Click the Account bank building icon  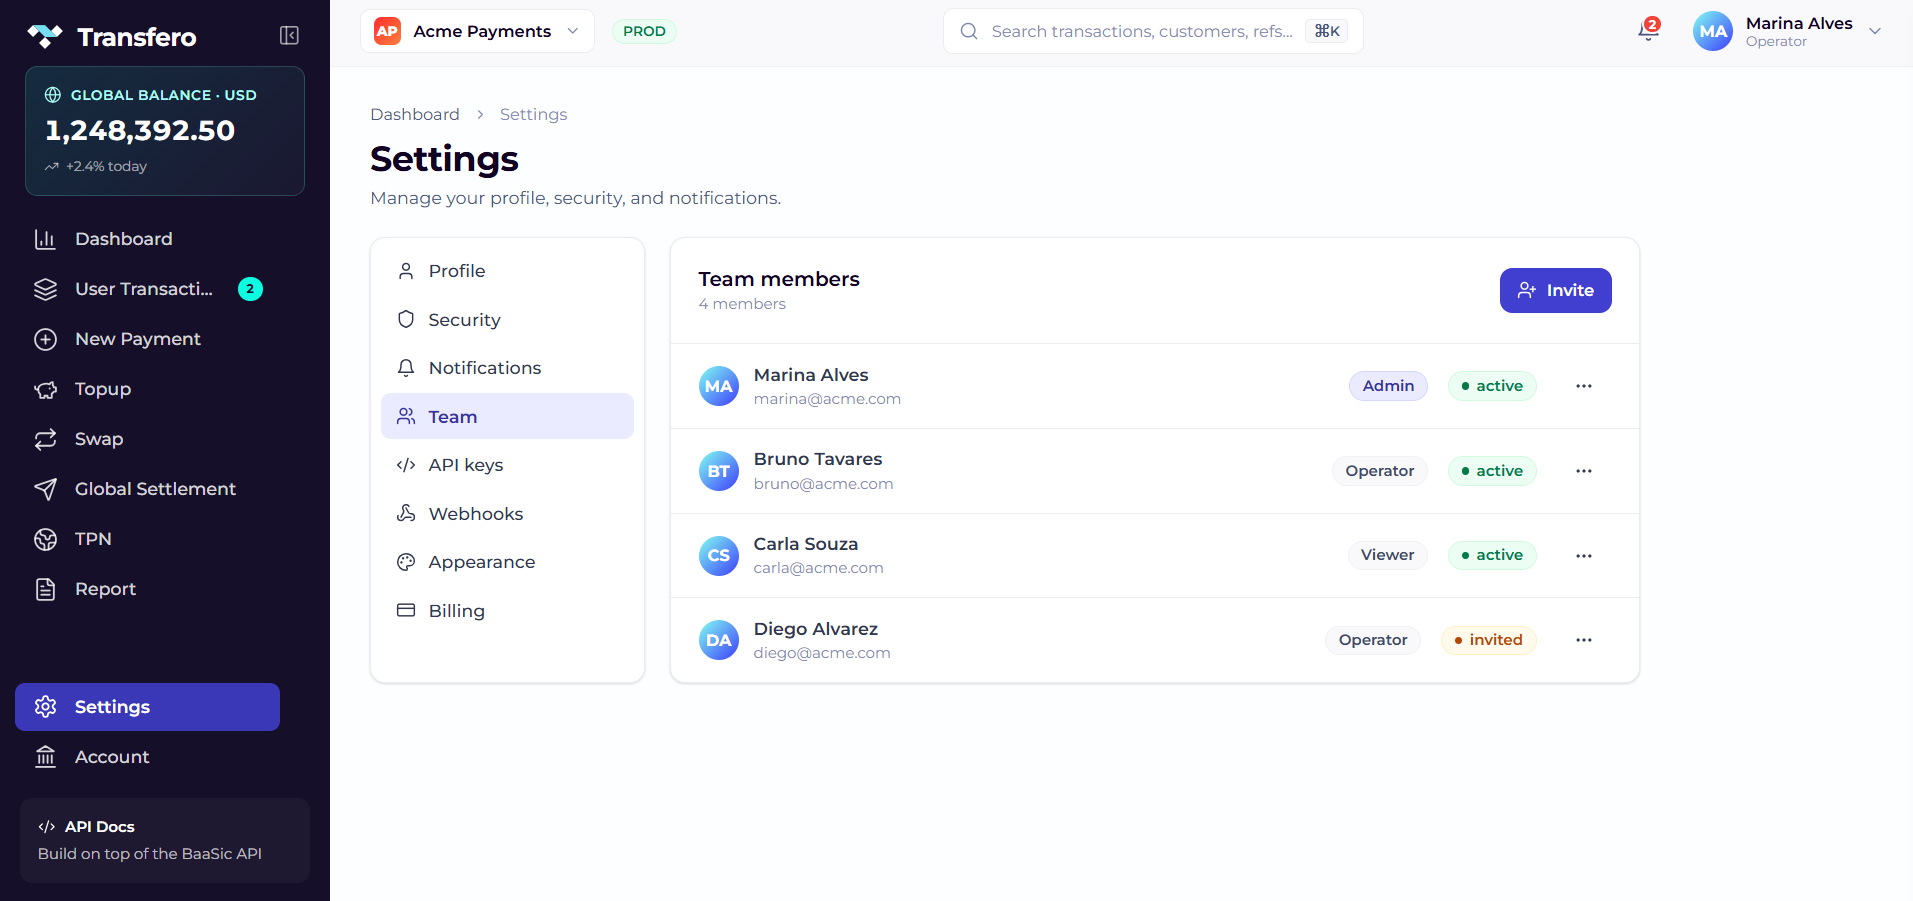pos(45,757)
